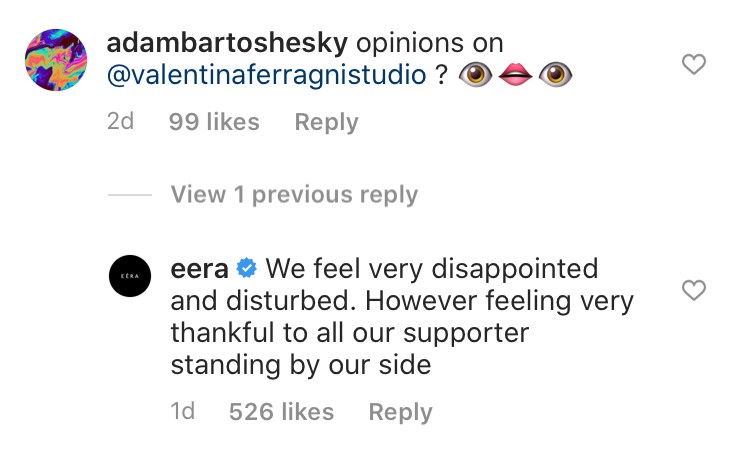Click eera's blue verified badge

pyautogui.click(x=247, y=269)
